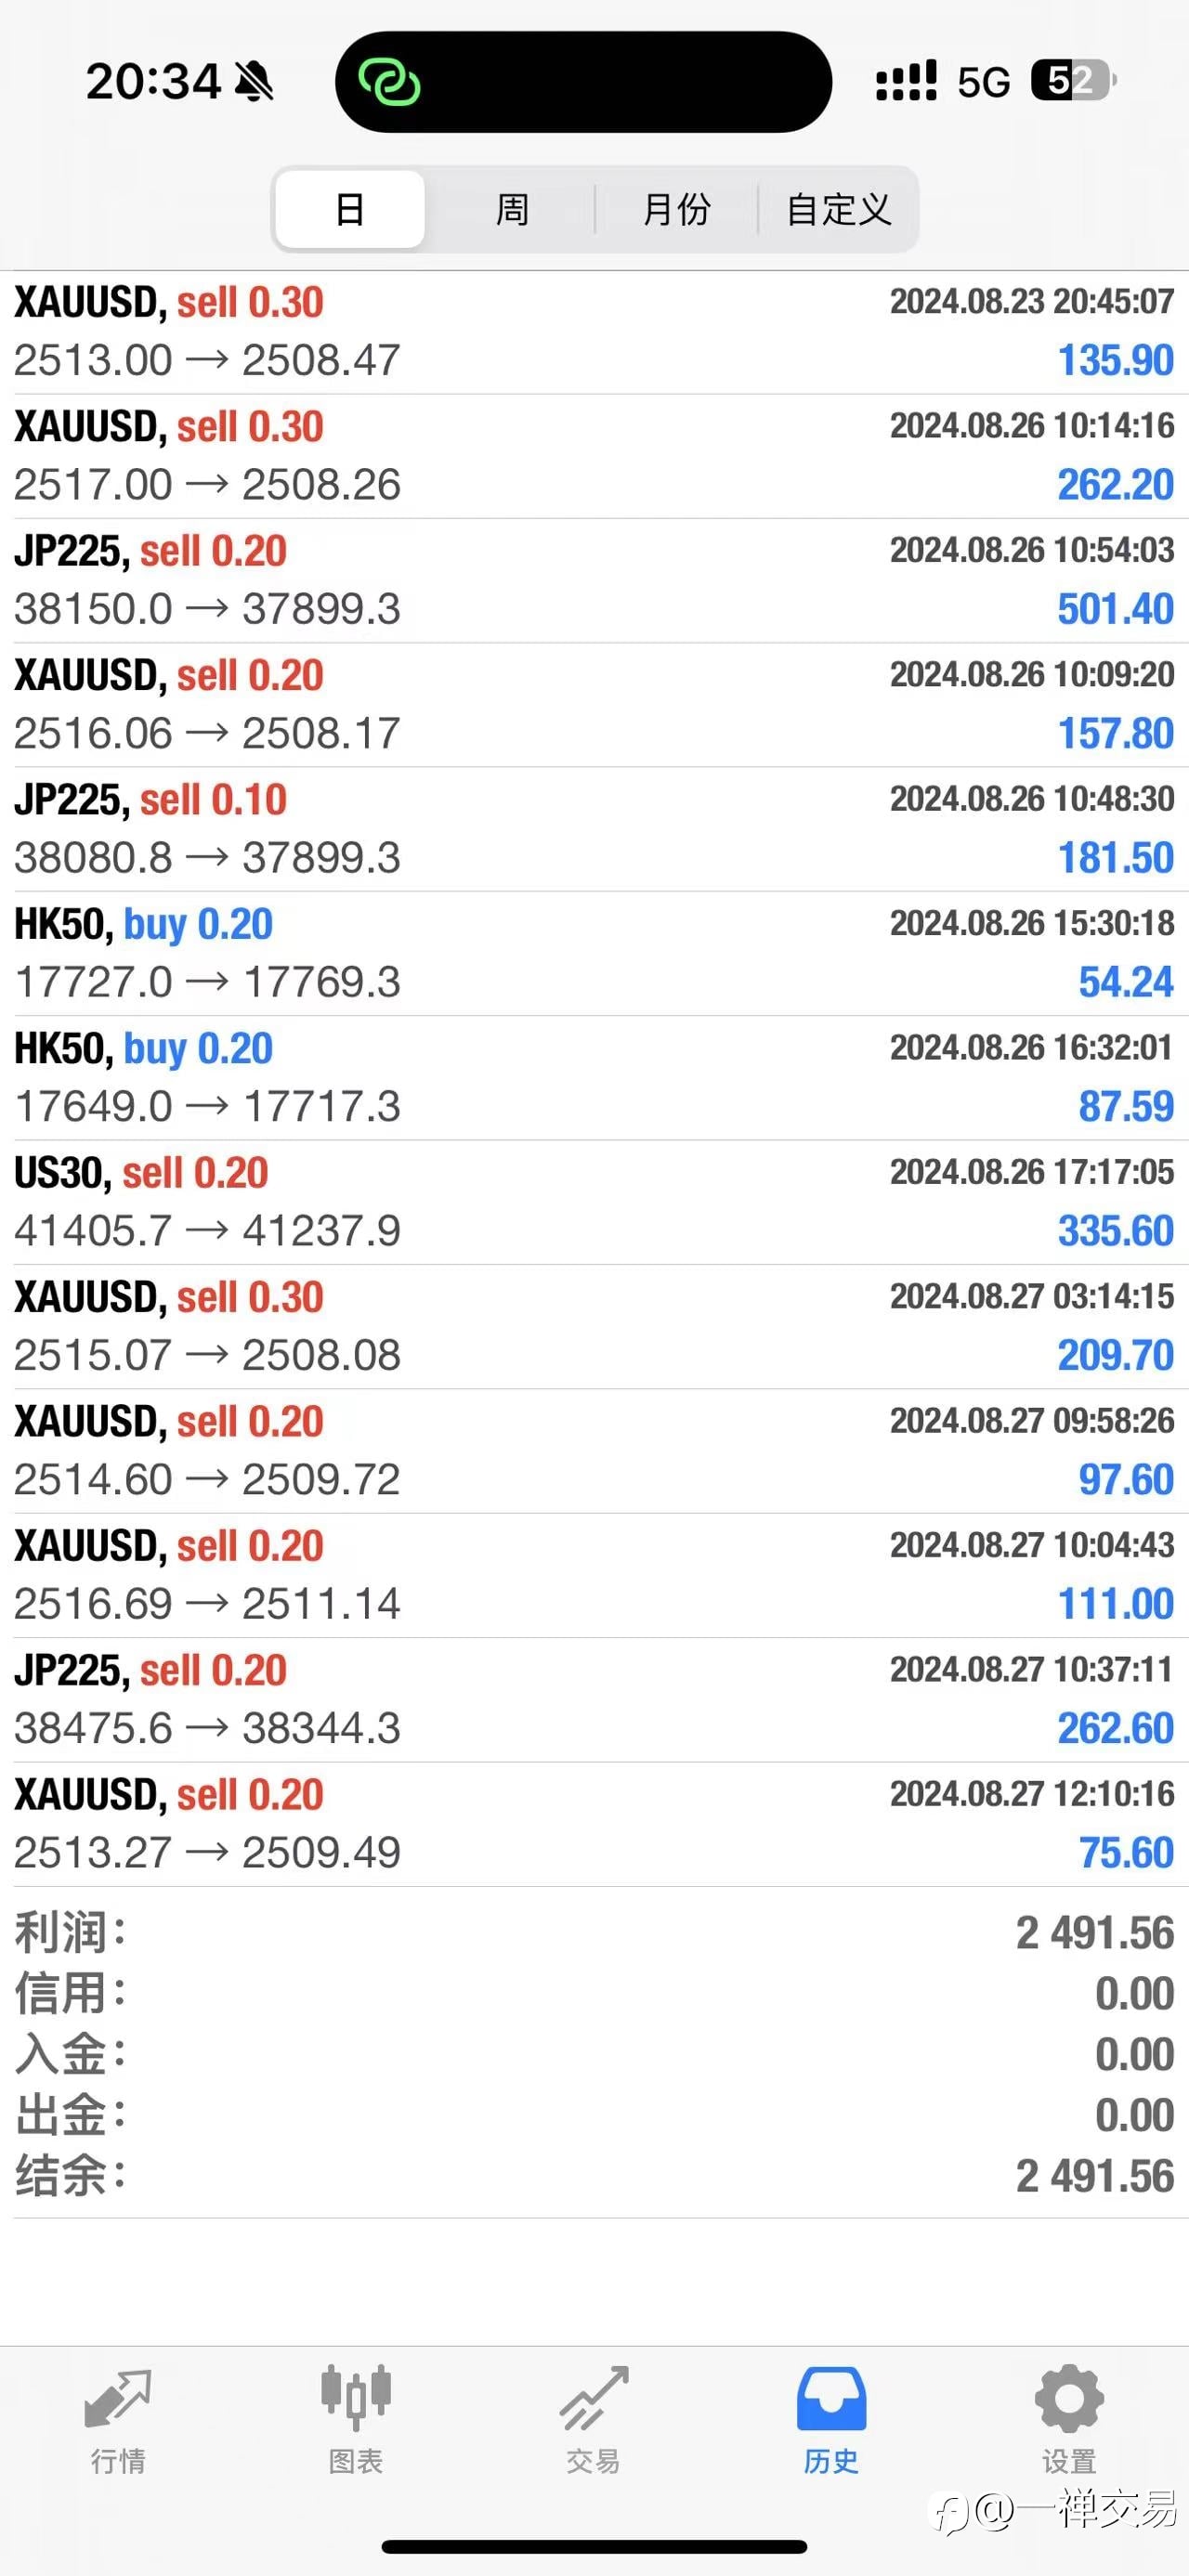Screen dimensions: 1189x2576
Task: Select the 自定义 custom period tab
Action: coord(838,209)
